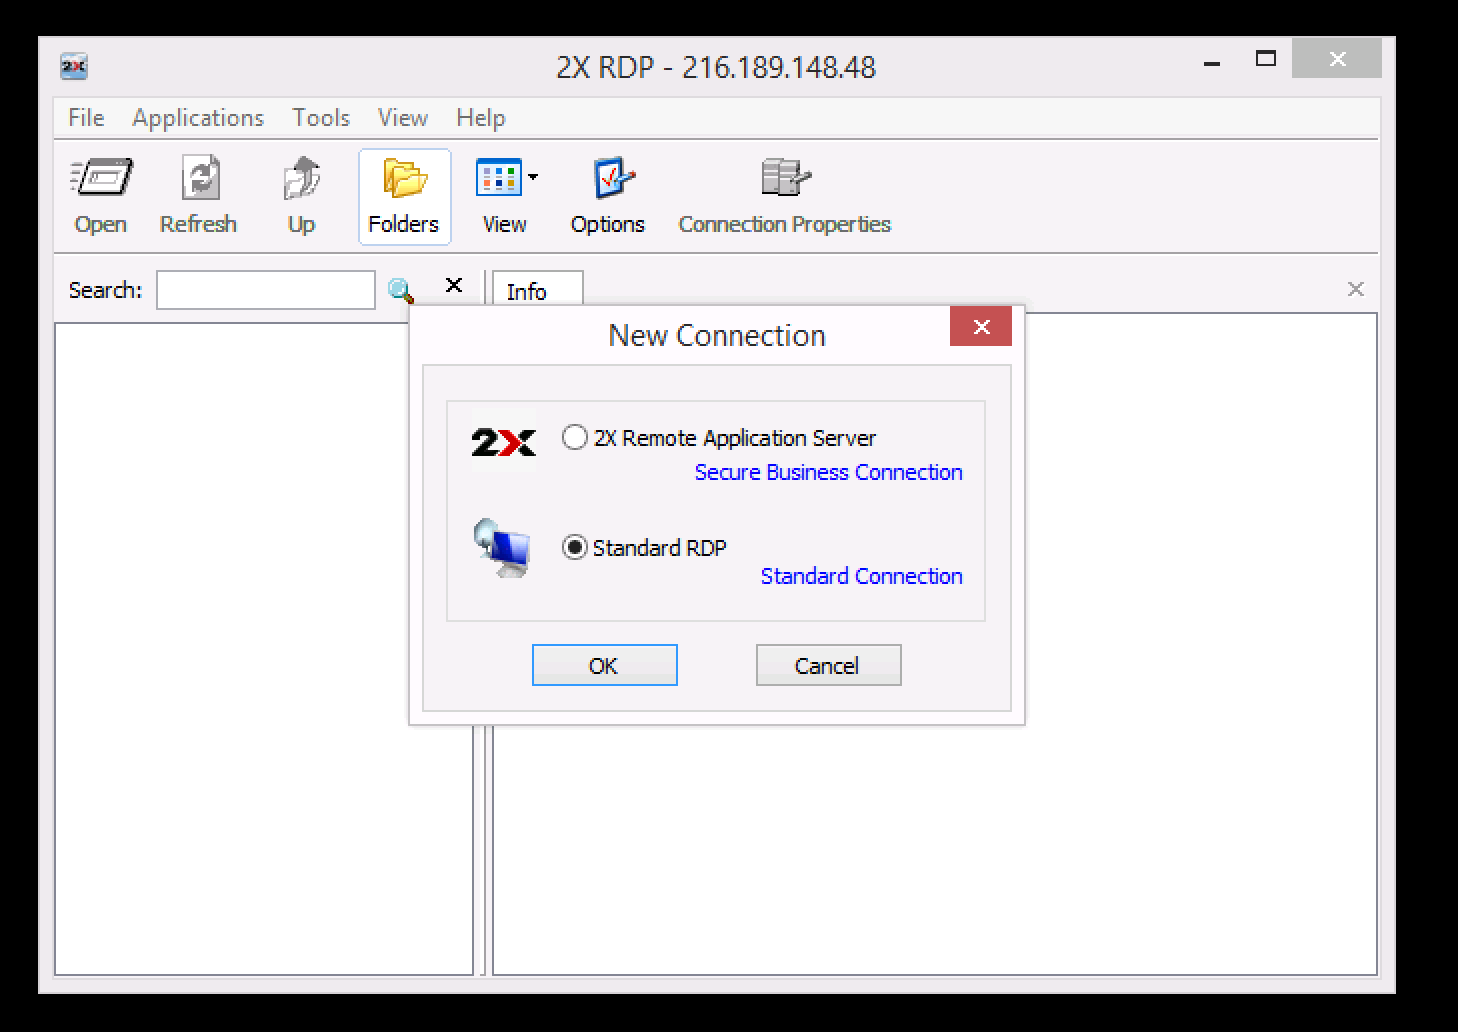1458x1032 pixels.
Task: Select the Standard RDP radio button
Action: (573, 548)
